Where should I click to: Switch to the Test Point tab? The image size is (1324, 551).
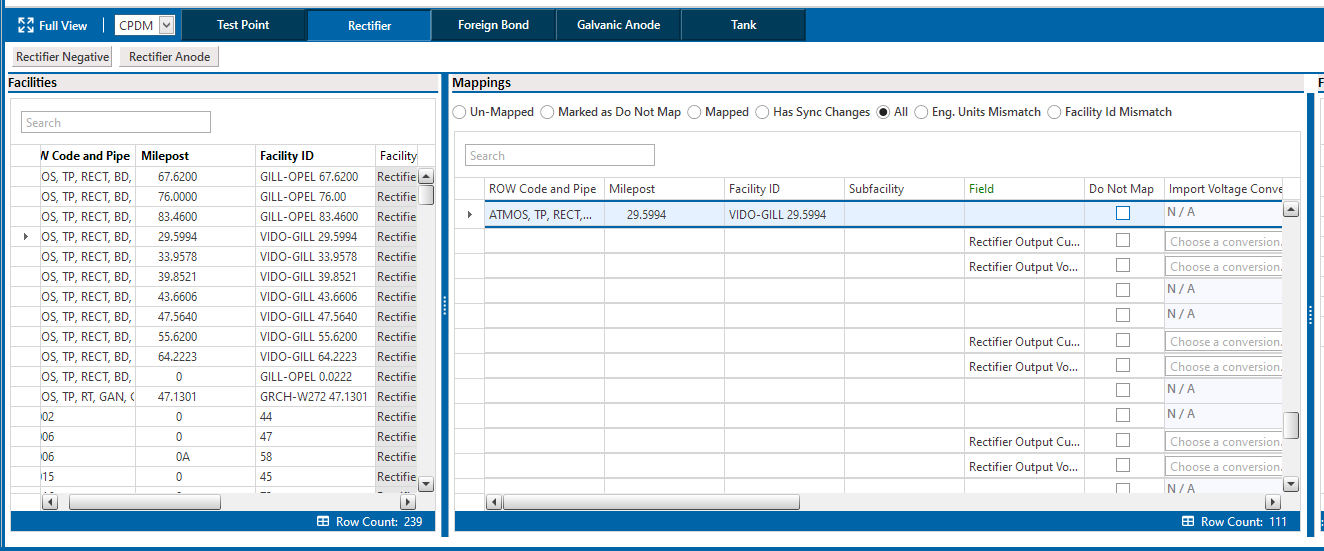(x=243, y=25)
